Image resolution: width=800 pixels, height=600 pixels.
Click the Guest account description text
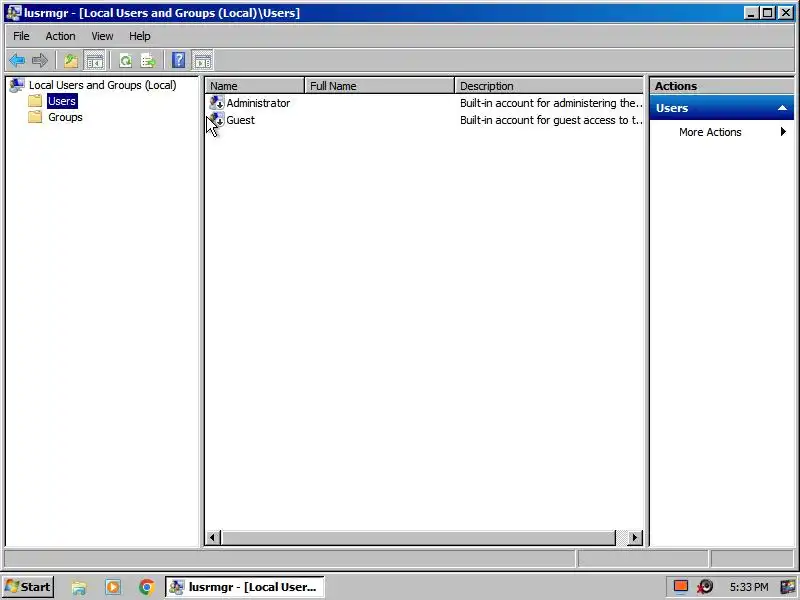[x=551, y=120]
